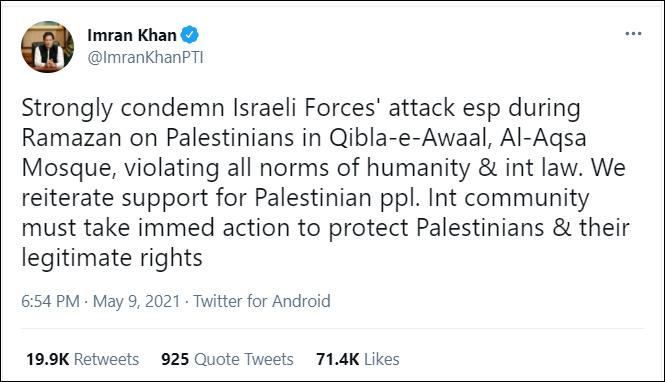Screen dimensions: 665x382
Task: Click the Al-Aqsa text in the tweet
Action: click(x=543, y=139)
